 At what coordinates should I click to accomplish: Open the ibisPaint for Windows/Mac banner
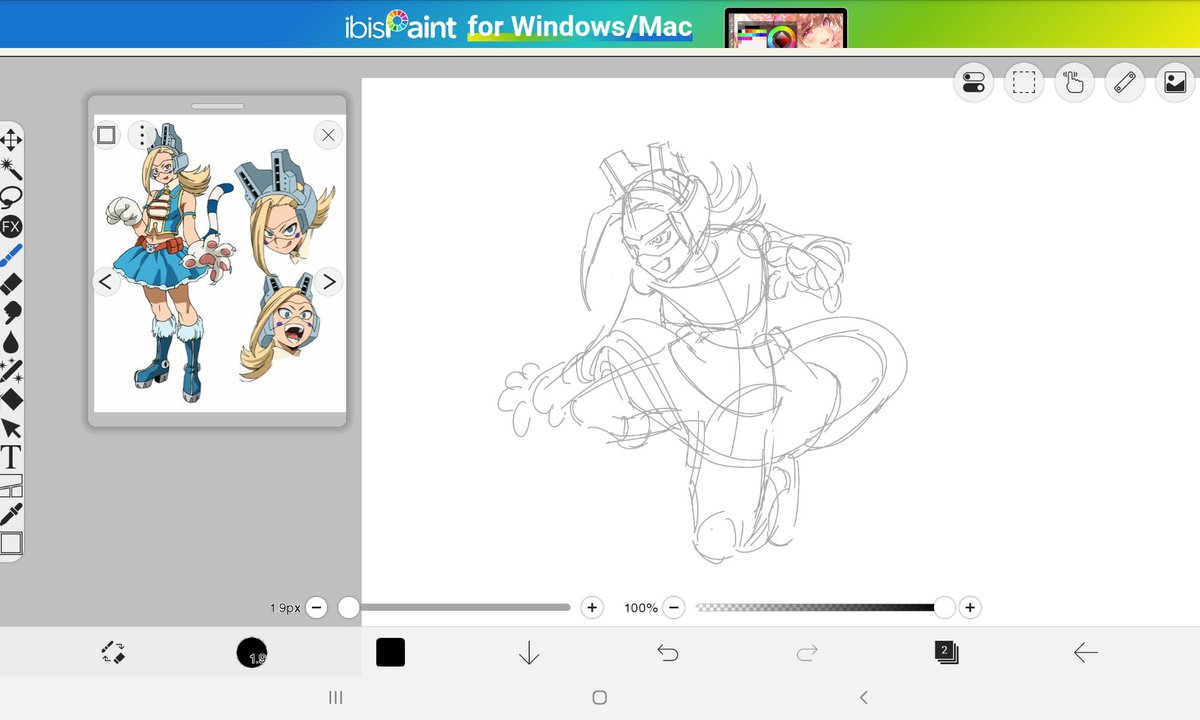600,24
